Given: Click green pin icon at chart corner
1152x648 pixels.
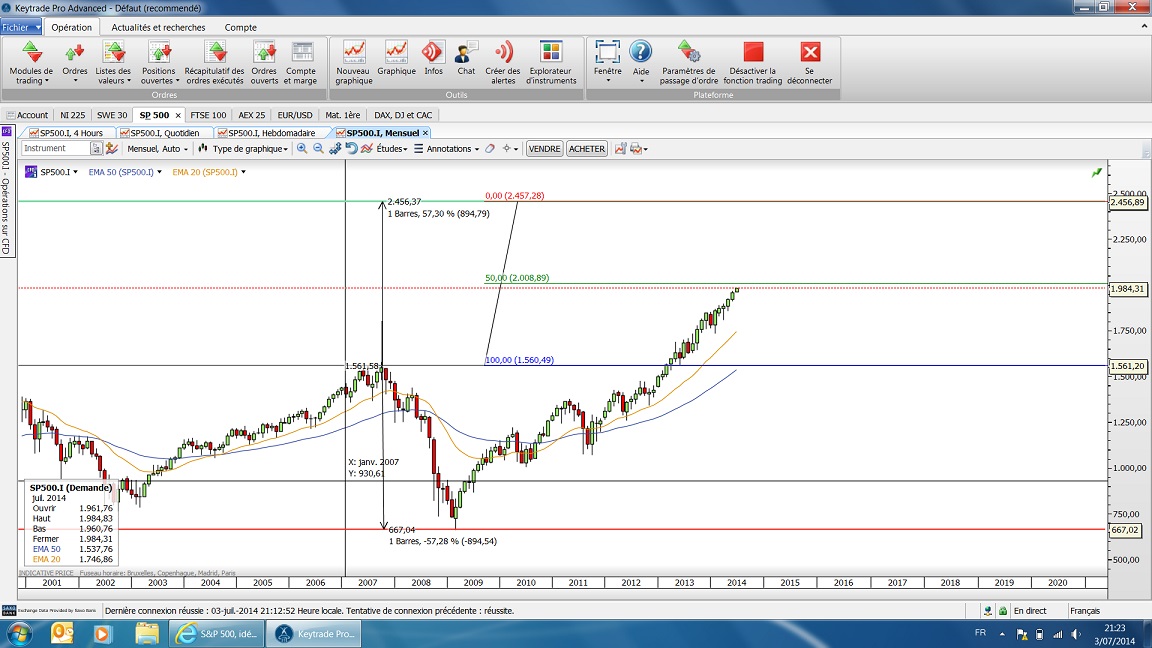Looking at the screenshot, I should point(1096,172).
